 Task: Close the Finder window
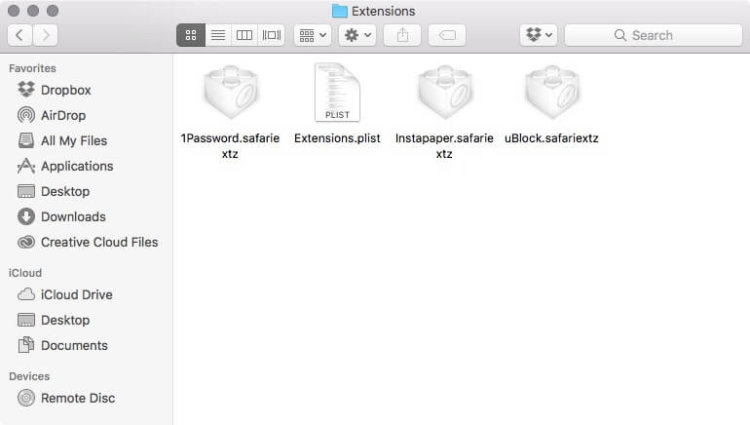[x=14, y=11]
